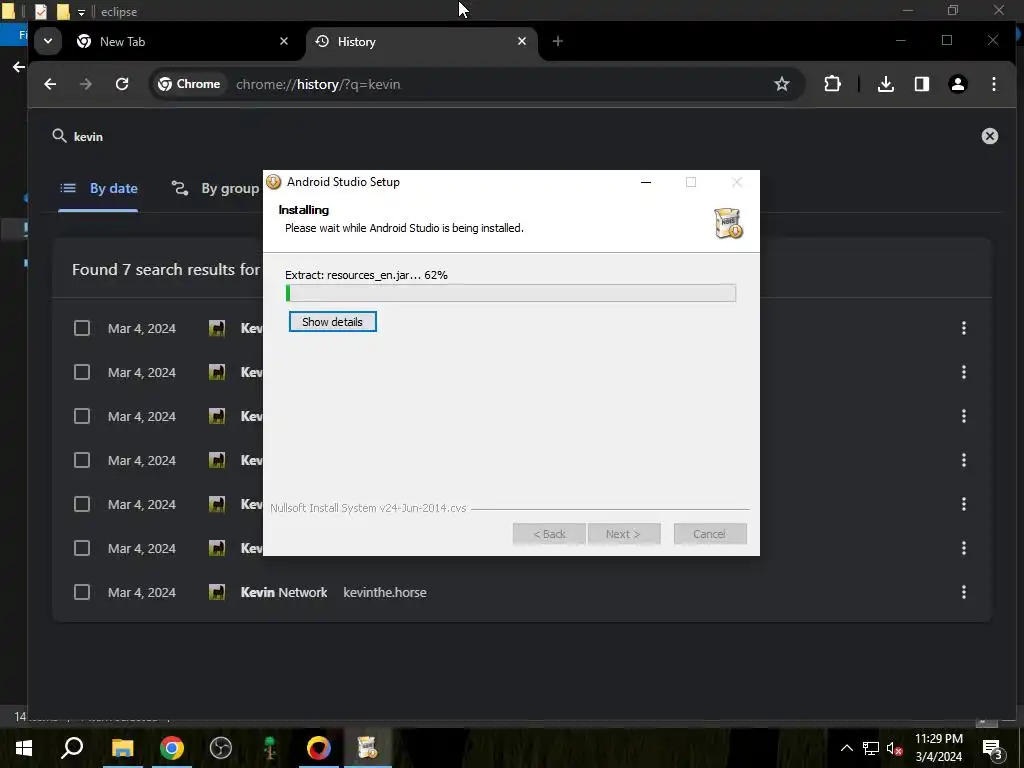Expand hidden system tray icons
The image size is (1024, 768).
[846, 748]
